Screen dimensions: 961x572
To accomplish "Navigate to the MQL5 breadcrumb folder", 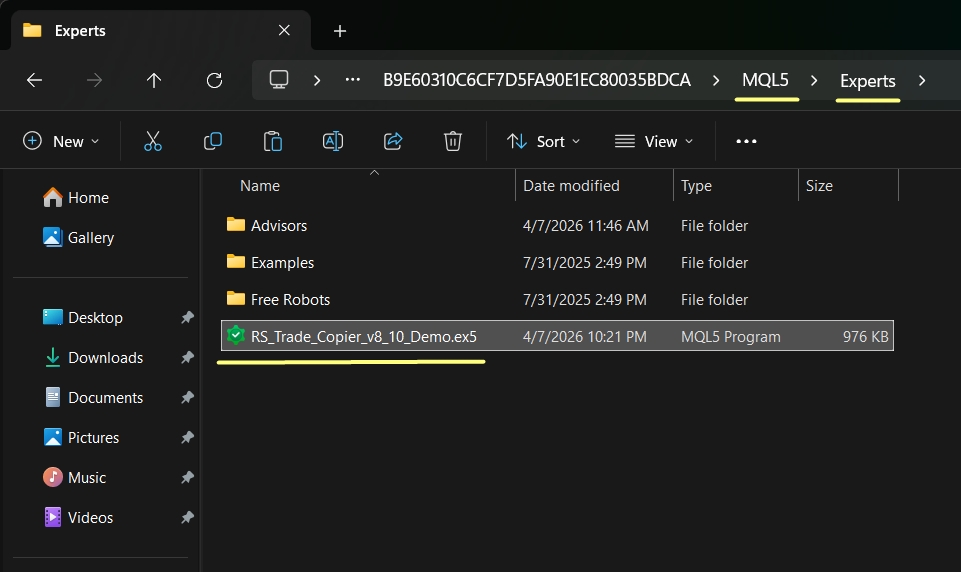I will click(x=765, y=80).
